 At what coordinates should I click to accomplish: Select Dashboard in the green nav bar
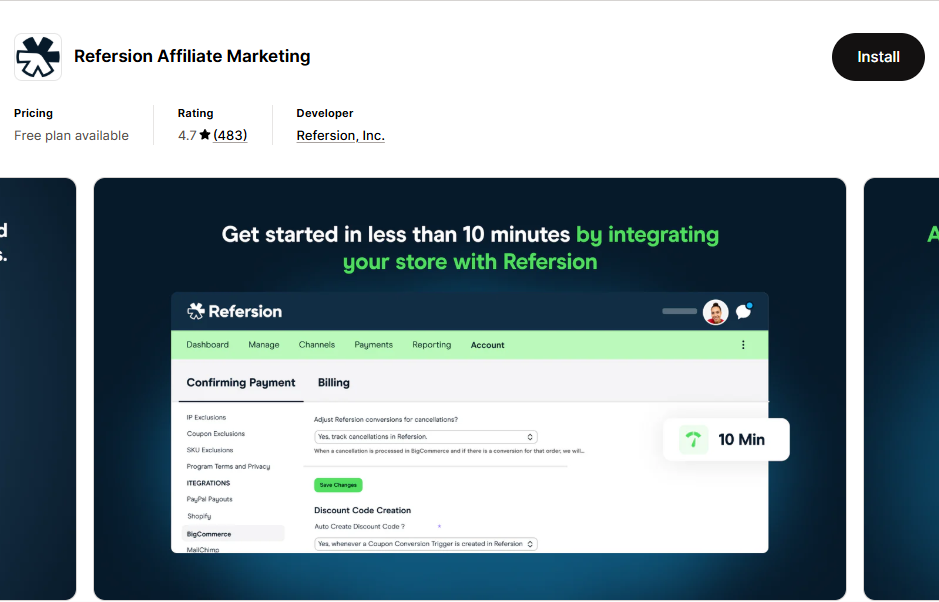[207, 345]
